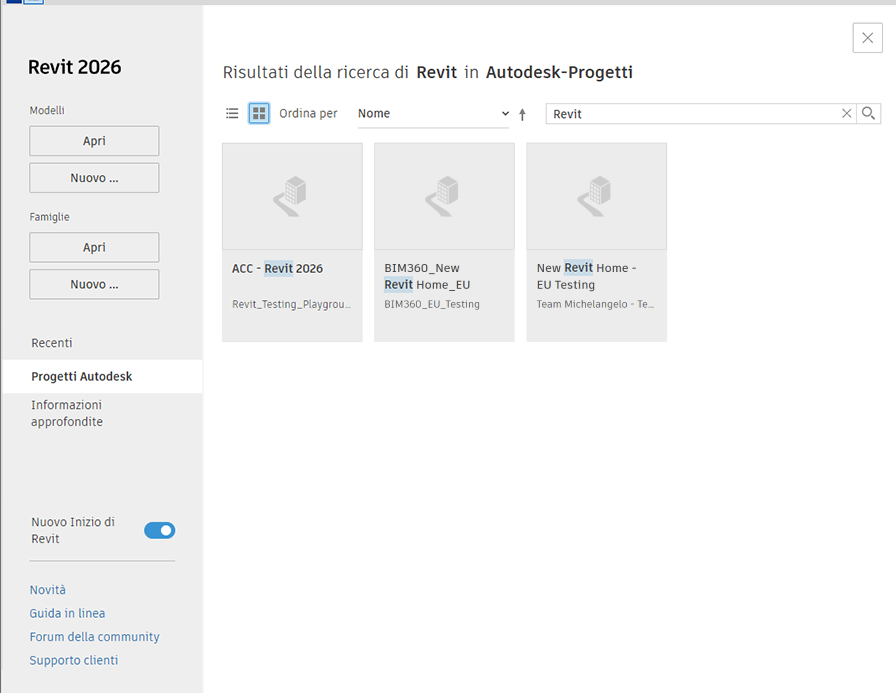Click Apri under Famiglie
The image size is (896, 693).
pyautogui.click(x=94, y=247)
